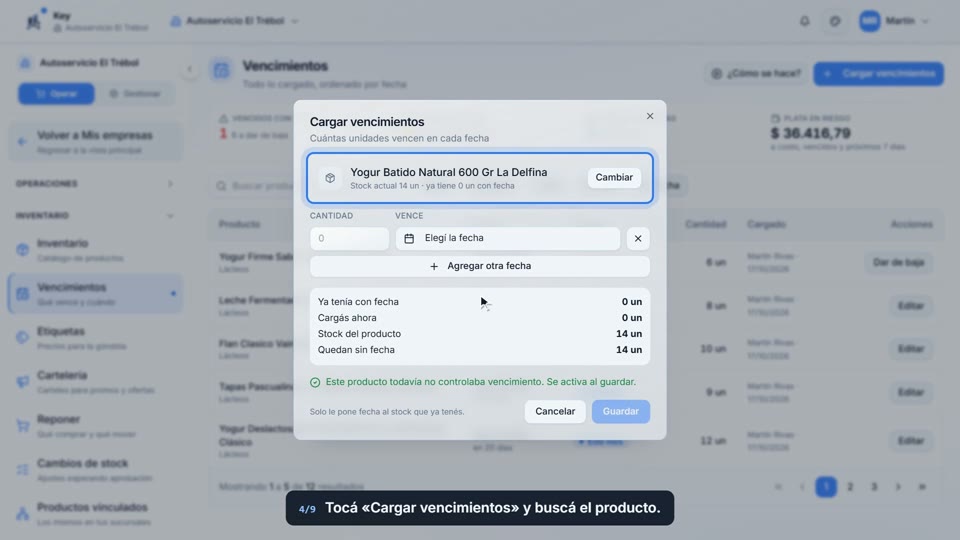Click Cambiar to change the product
This screenshot has height=540, width=960.
pos(614,178)
